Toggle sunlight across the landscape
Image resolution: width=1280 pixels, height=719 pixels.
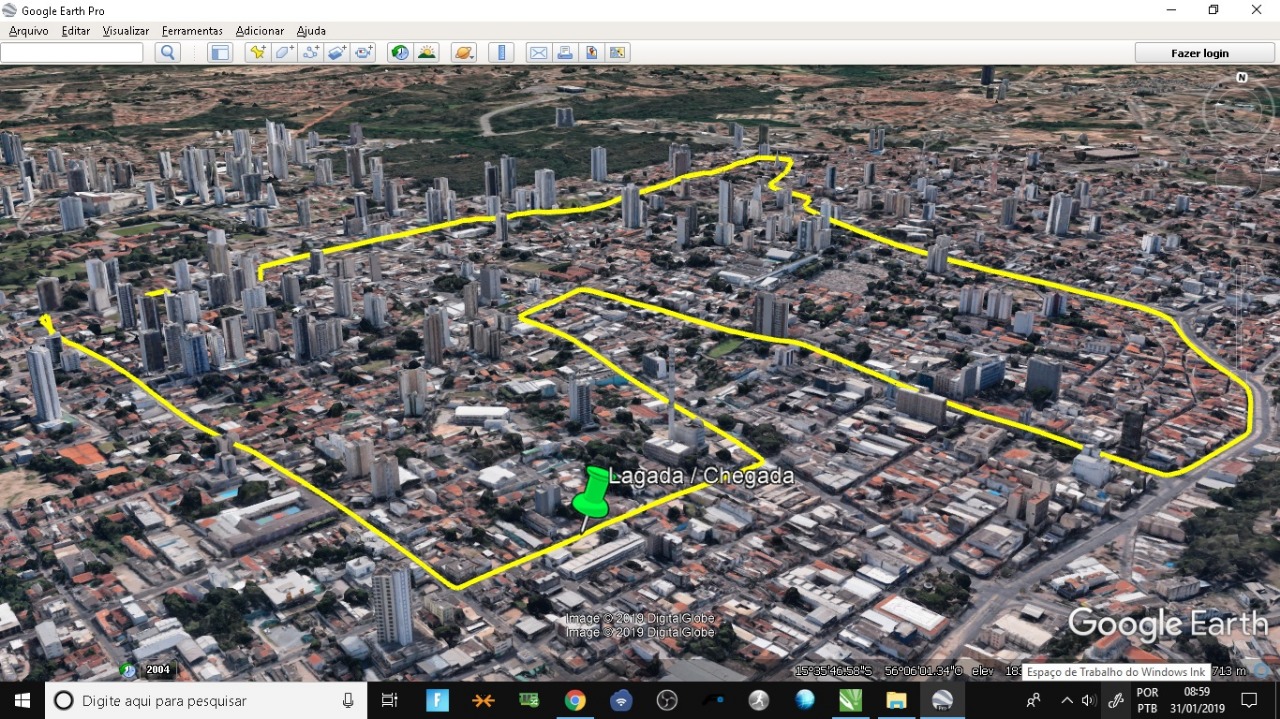[427, 53]
